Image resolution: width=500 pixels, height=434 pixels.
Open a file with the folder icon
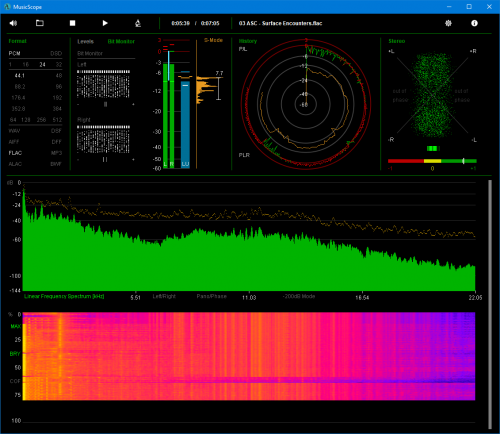tap(40, 23)
